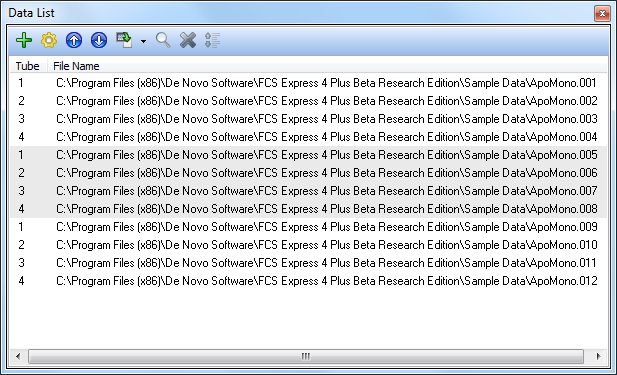The image size is (617, 375).
Task: Select the row ending ApoMono.011
Action: click(308, 263)
